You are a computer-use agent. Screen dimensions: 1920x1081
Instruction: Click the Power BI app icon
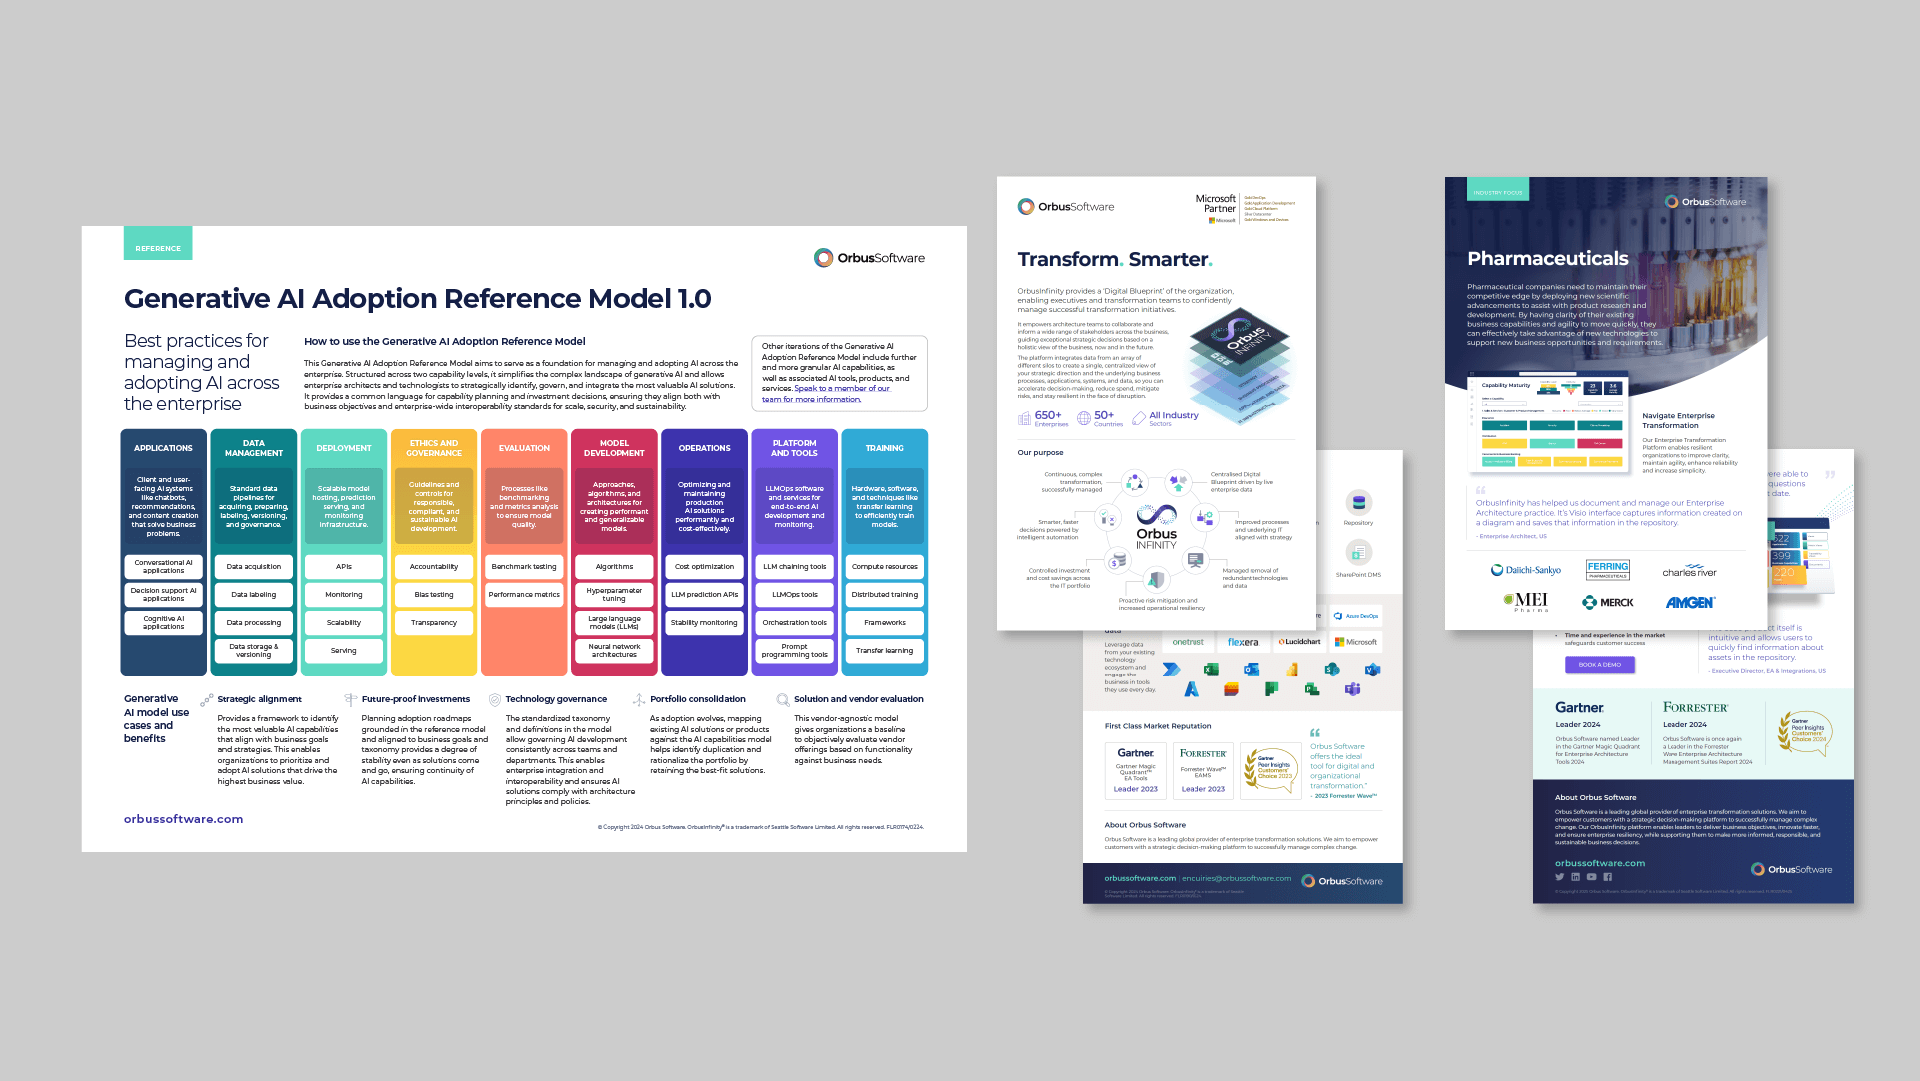(x=1292, y=669)
